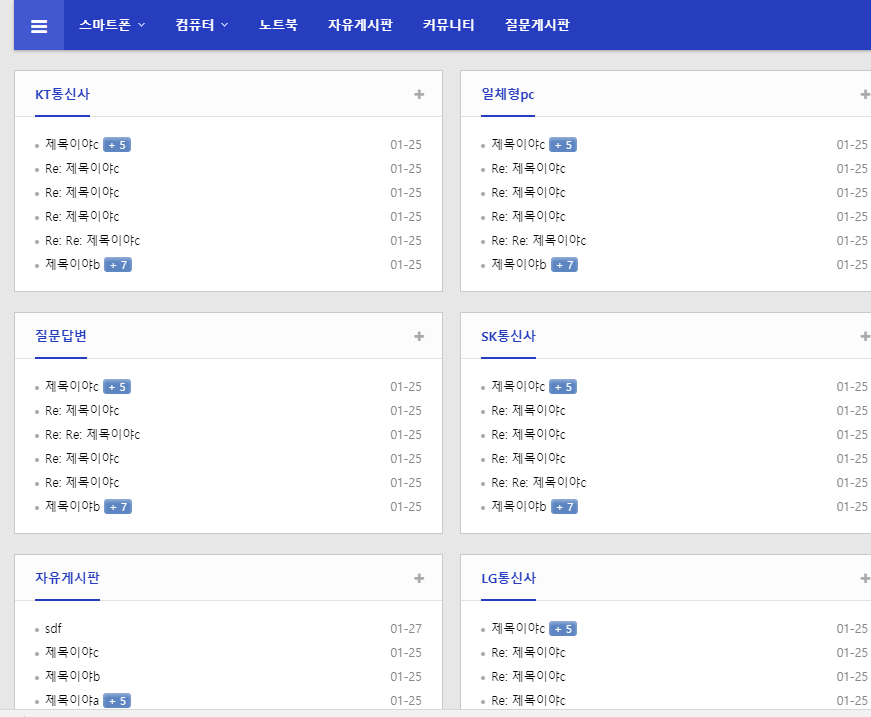Click the plus icon in the KT통신사 panel

click(419, 95)
